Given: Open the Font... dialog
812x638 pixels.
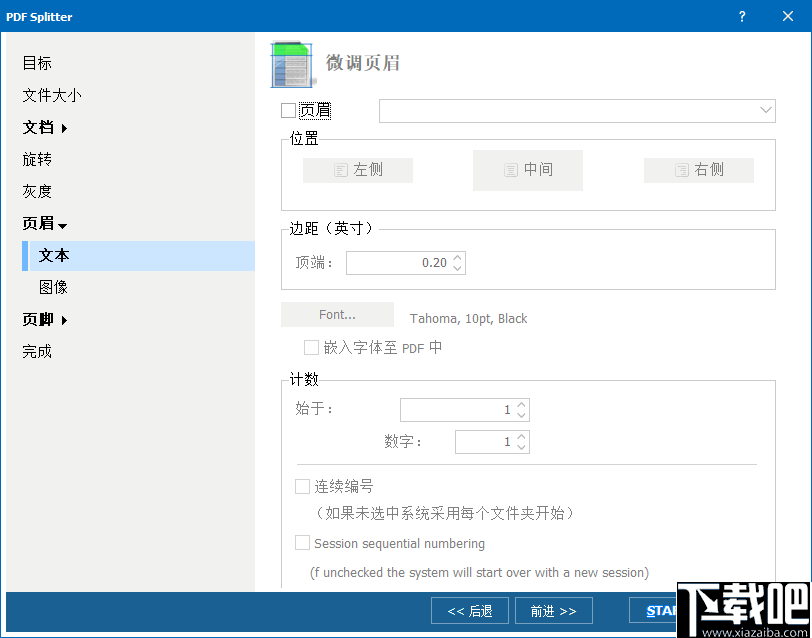Looking at the screenshot, I should coord(337,313).
